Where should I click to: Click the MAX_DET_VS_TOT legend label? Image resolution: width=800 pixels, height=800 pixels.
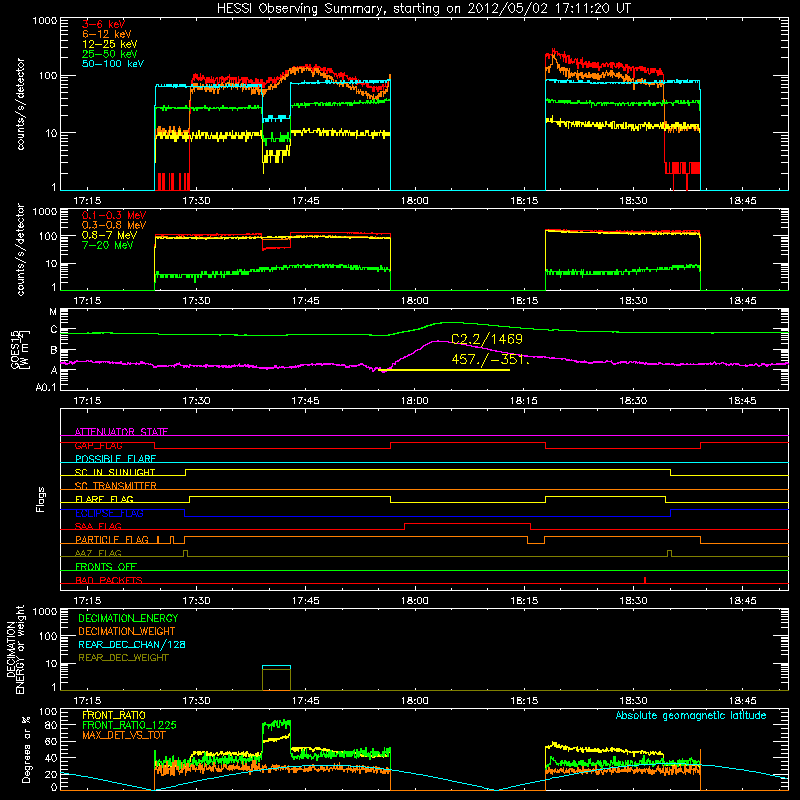coord(124,735)
